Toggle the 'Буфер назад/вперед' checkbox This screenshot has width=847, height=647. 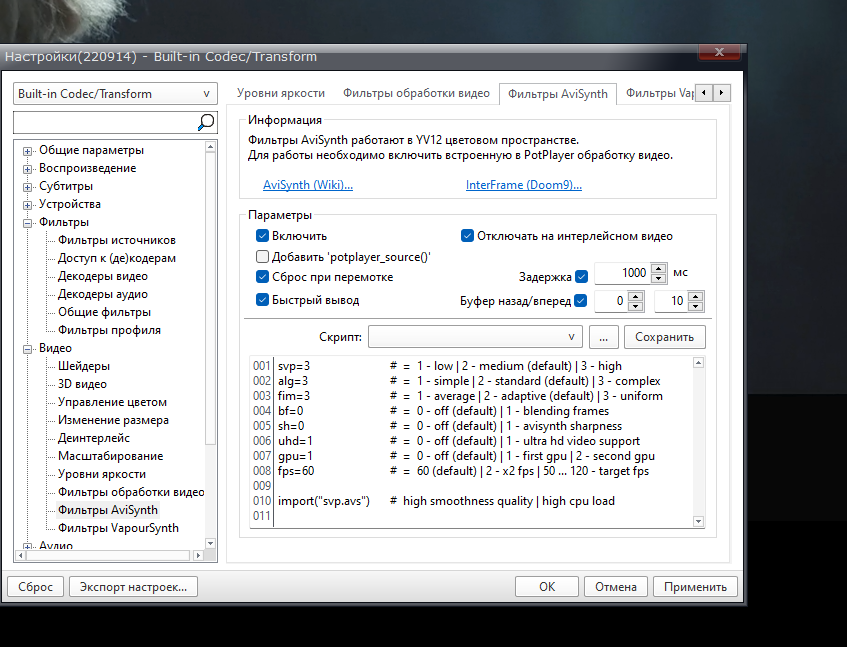click(x=581, y=301)
